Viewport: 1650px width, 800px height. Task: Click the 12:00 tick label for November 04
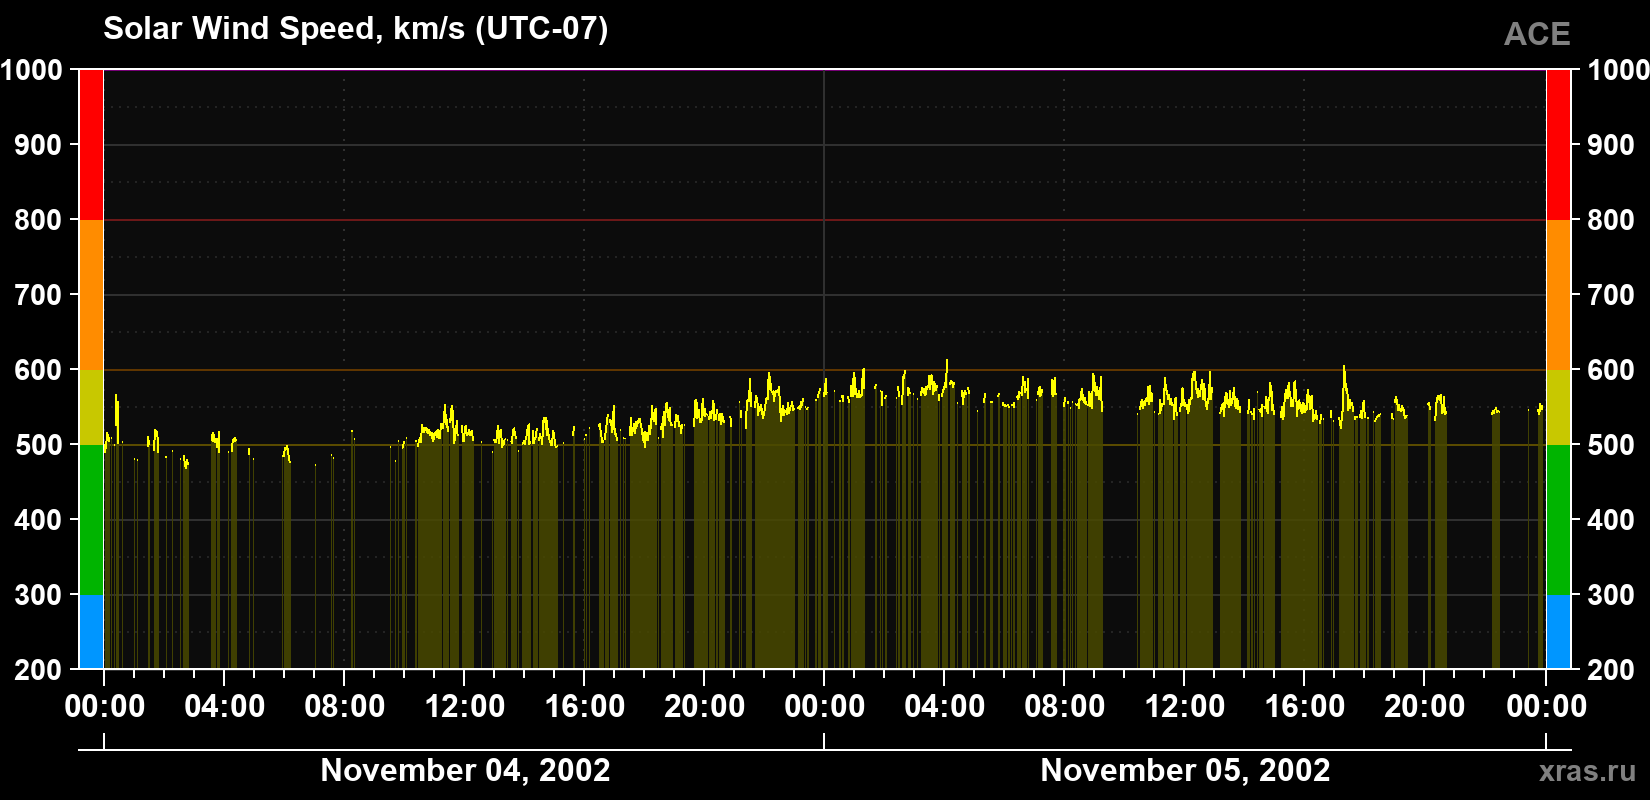pos(465,707)
